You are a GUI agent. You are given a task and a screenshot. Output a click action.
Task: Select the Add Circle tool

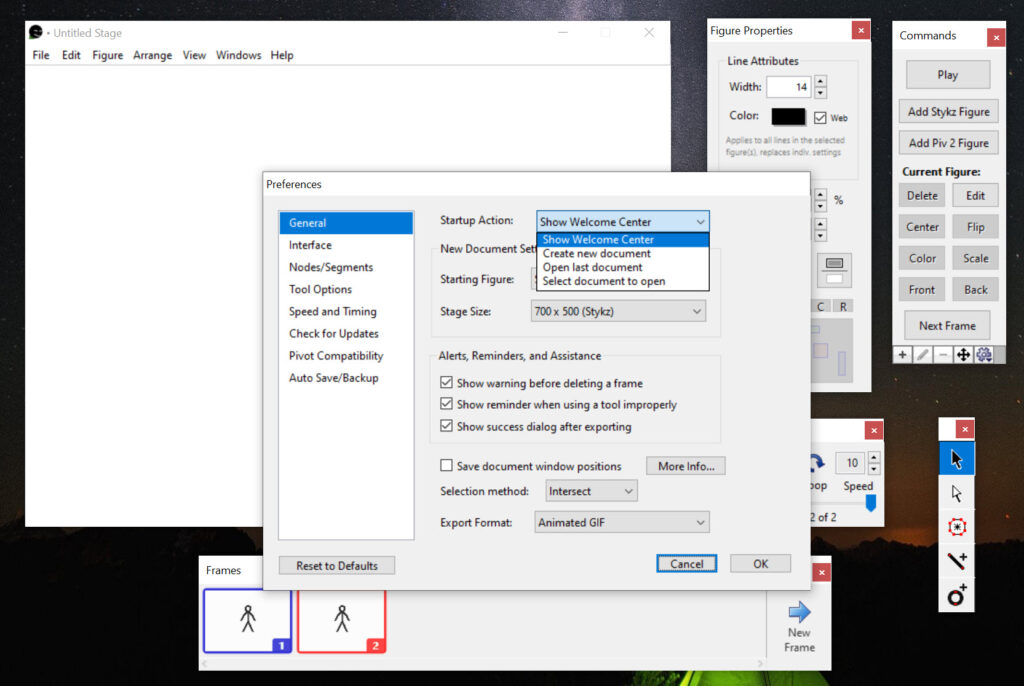tap(956, 595)
